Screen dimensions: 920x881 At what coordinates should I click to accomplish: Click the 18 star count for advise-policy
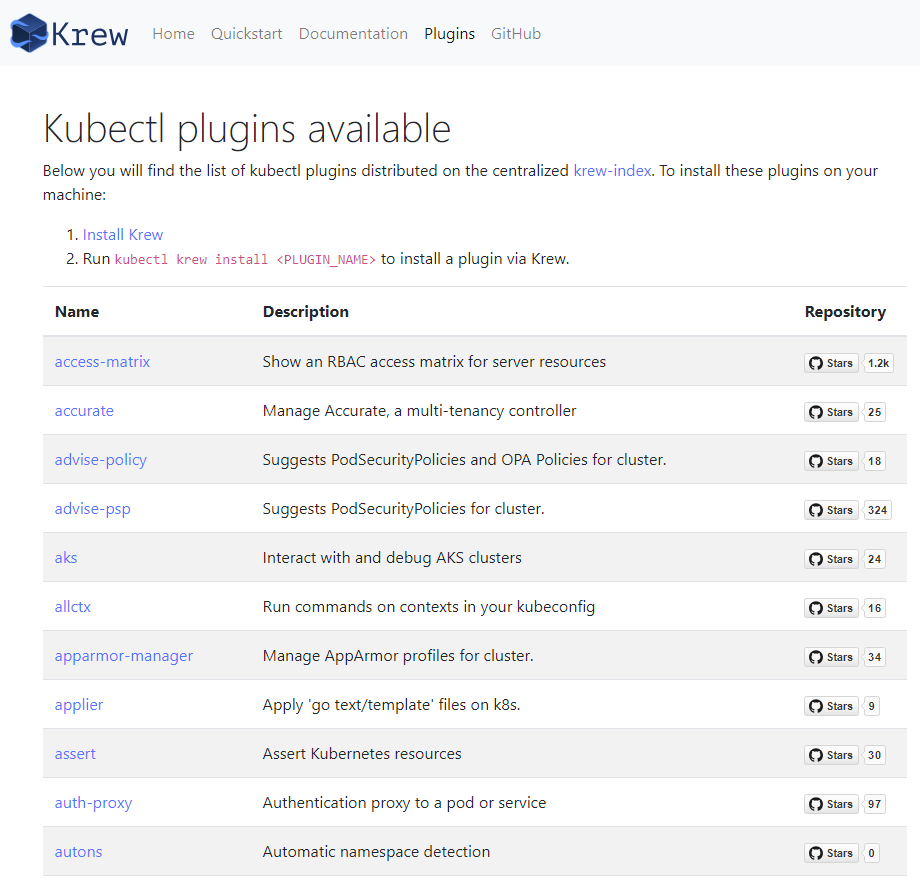pos(874,461)
